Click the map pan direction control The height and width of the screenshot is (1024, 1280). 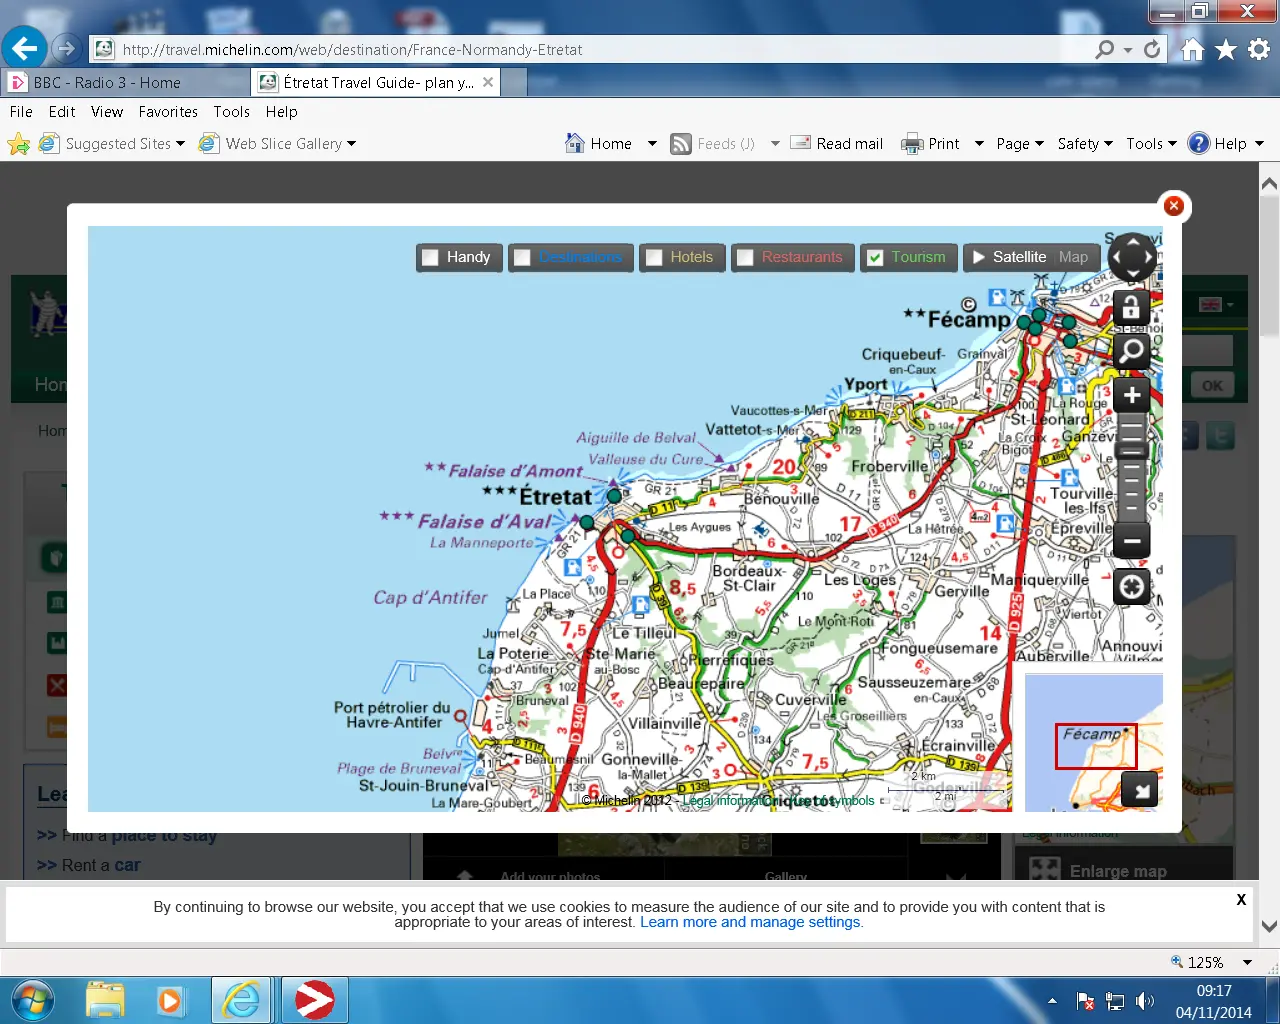pyautogui.click(x=1132, y=258)
